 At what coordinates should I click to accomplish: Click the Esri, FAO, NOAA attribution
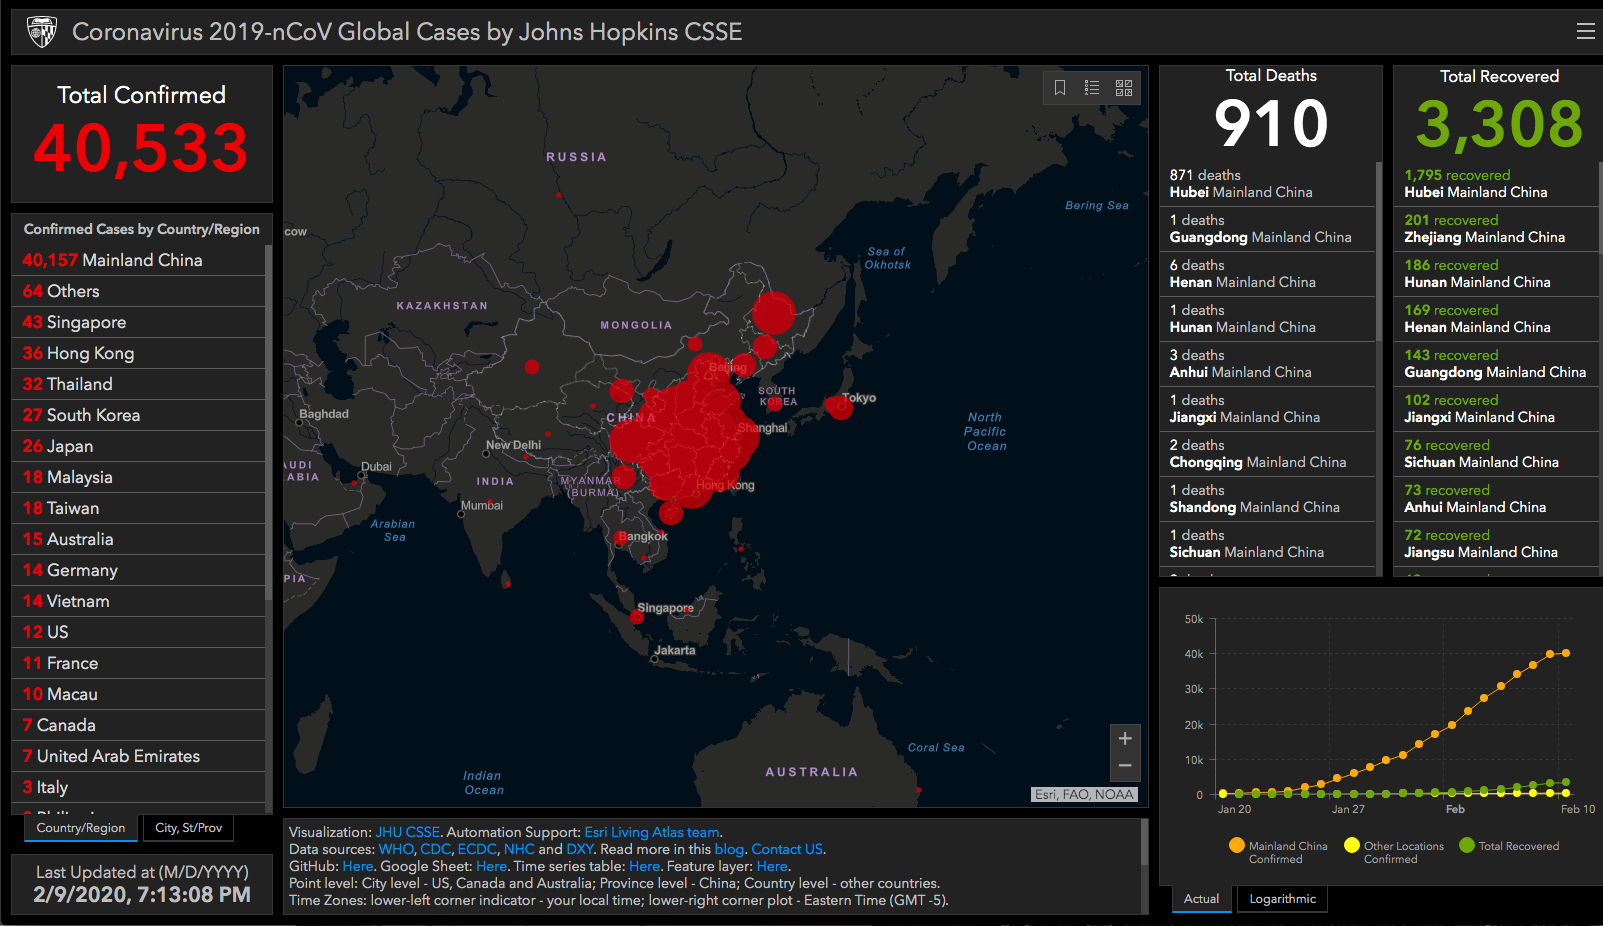tap(1085, 794)
